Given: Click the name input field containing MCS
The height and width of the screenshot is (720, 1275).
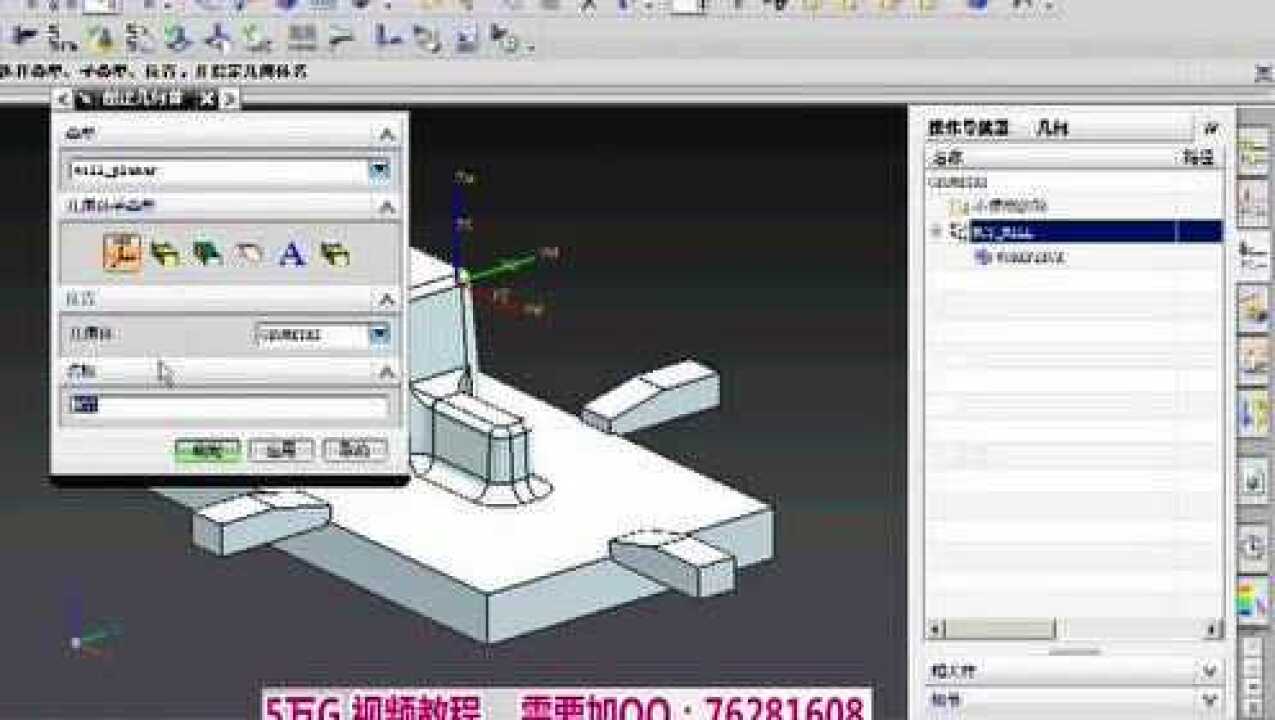Looking at the screenshot, I should (x=230, y=406).
